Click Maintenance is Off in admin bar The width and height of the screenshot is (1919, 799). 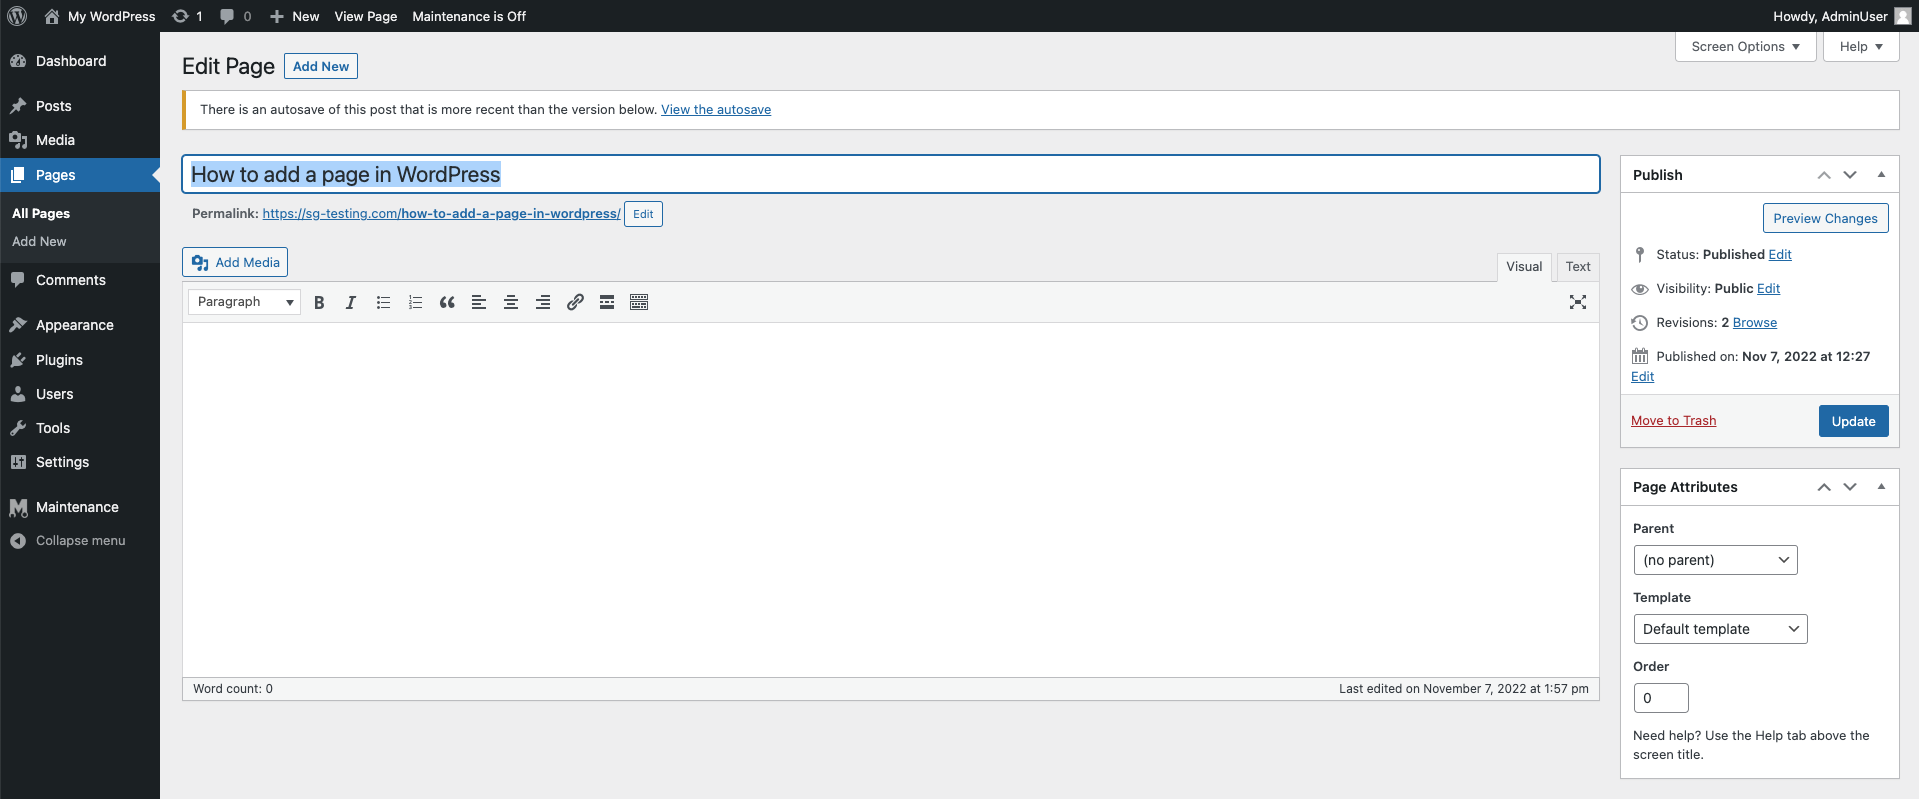tap(469, 16)
